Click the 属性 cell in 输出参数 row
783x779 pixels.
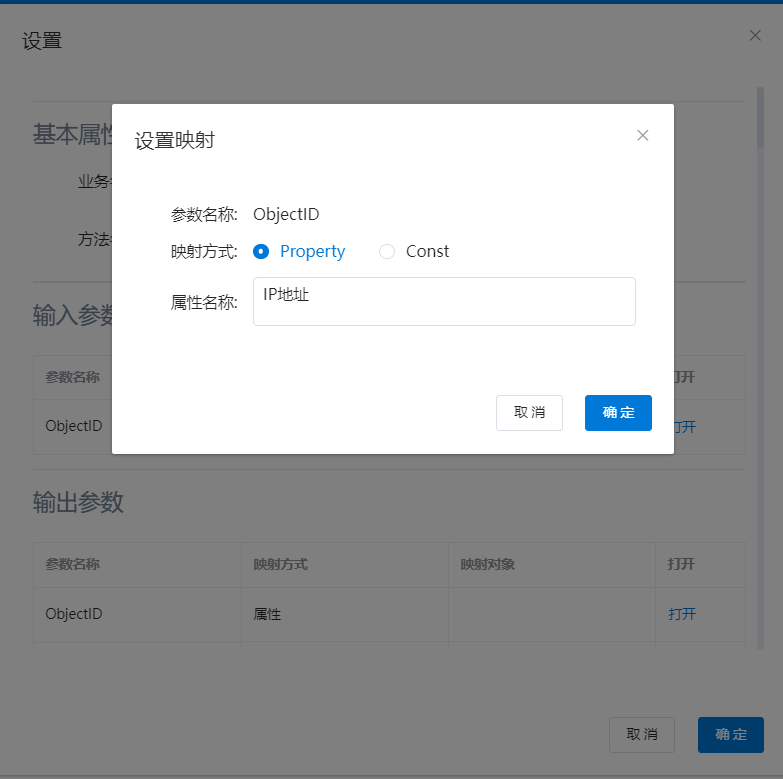coord(267,614)
